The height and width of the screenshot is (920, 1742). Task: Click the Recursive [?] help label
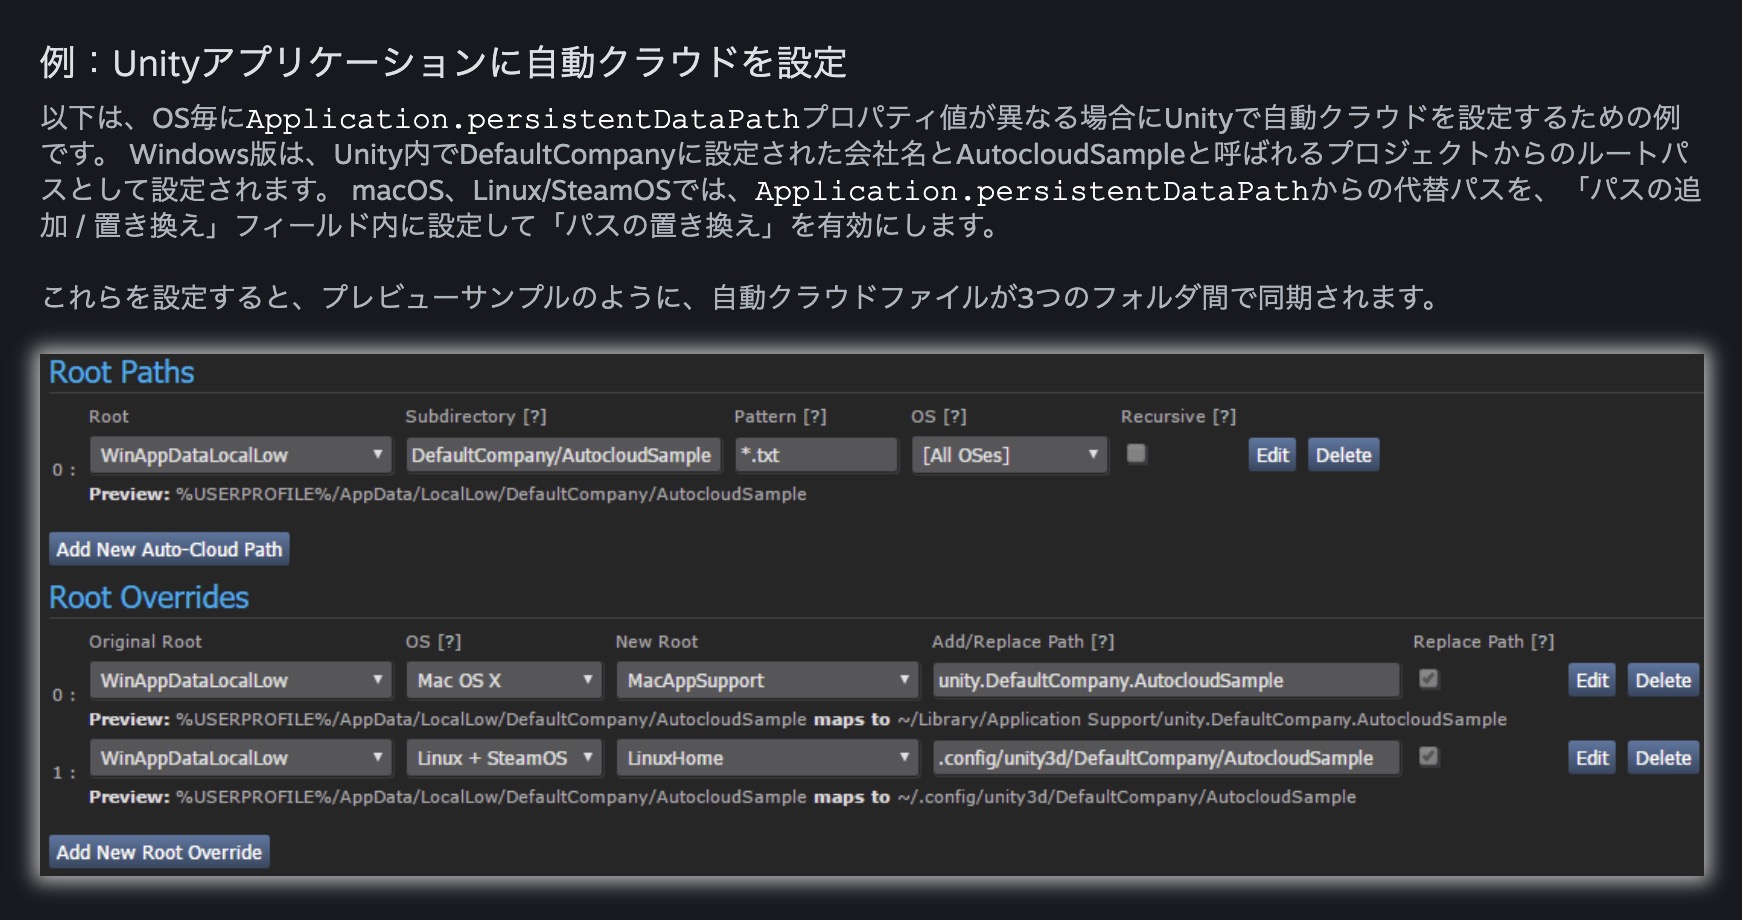click(1178, 416)
